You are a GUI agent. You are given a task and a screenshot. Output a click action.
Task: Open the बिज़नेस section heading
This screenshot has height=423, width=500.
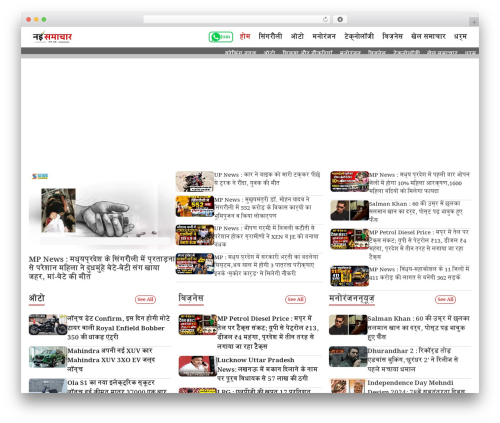click(x=191, y=298)
